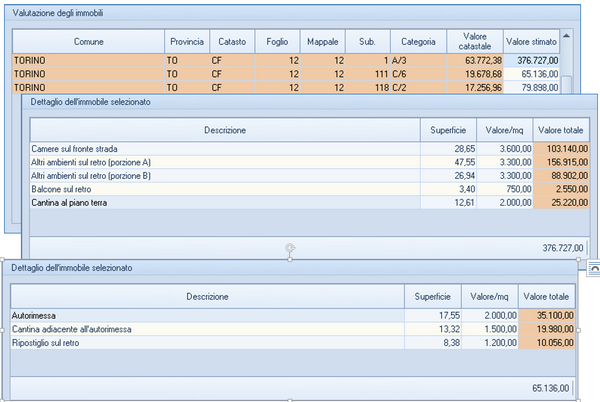
Task: Sort by the Categoria column header
Action: [x=418, y=41]
